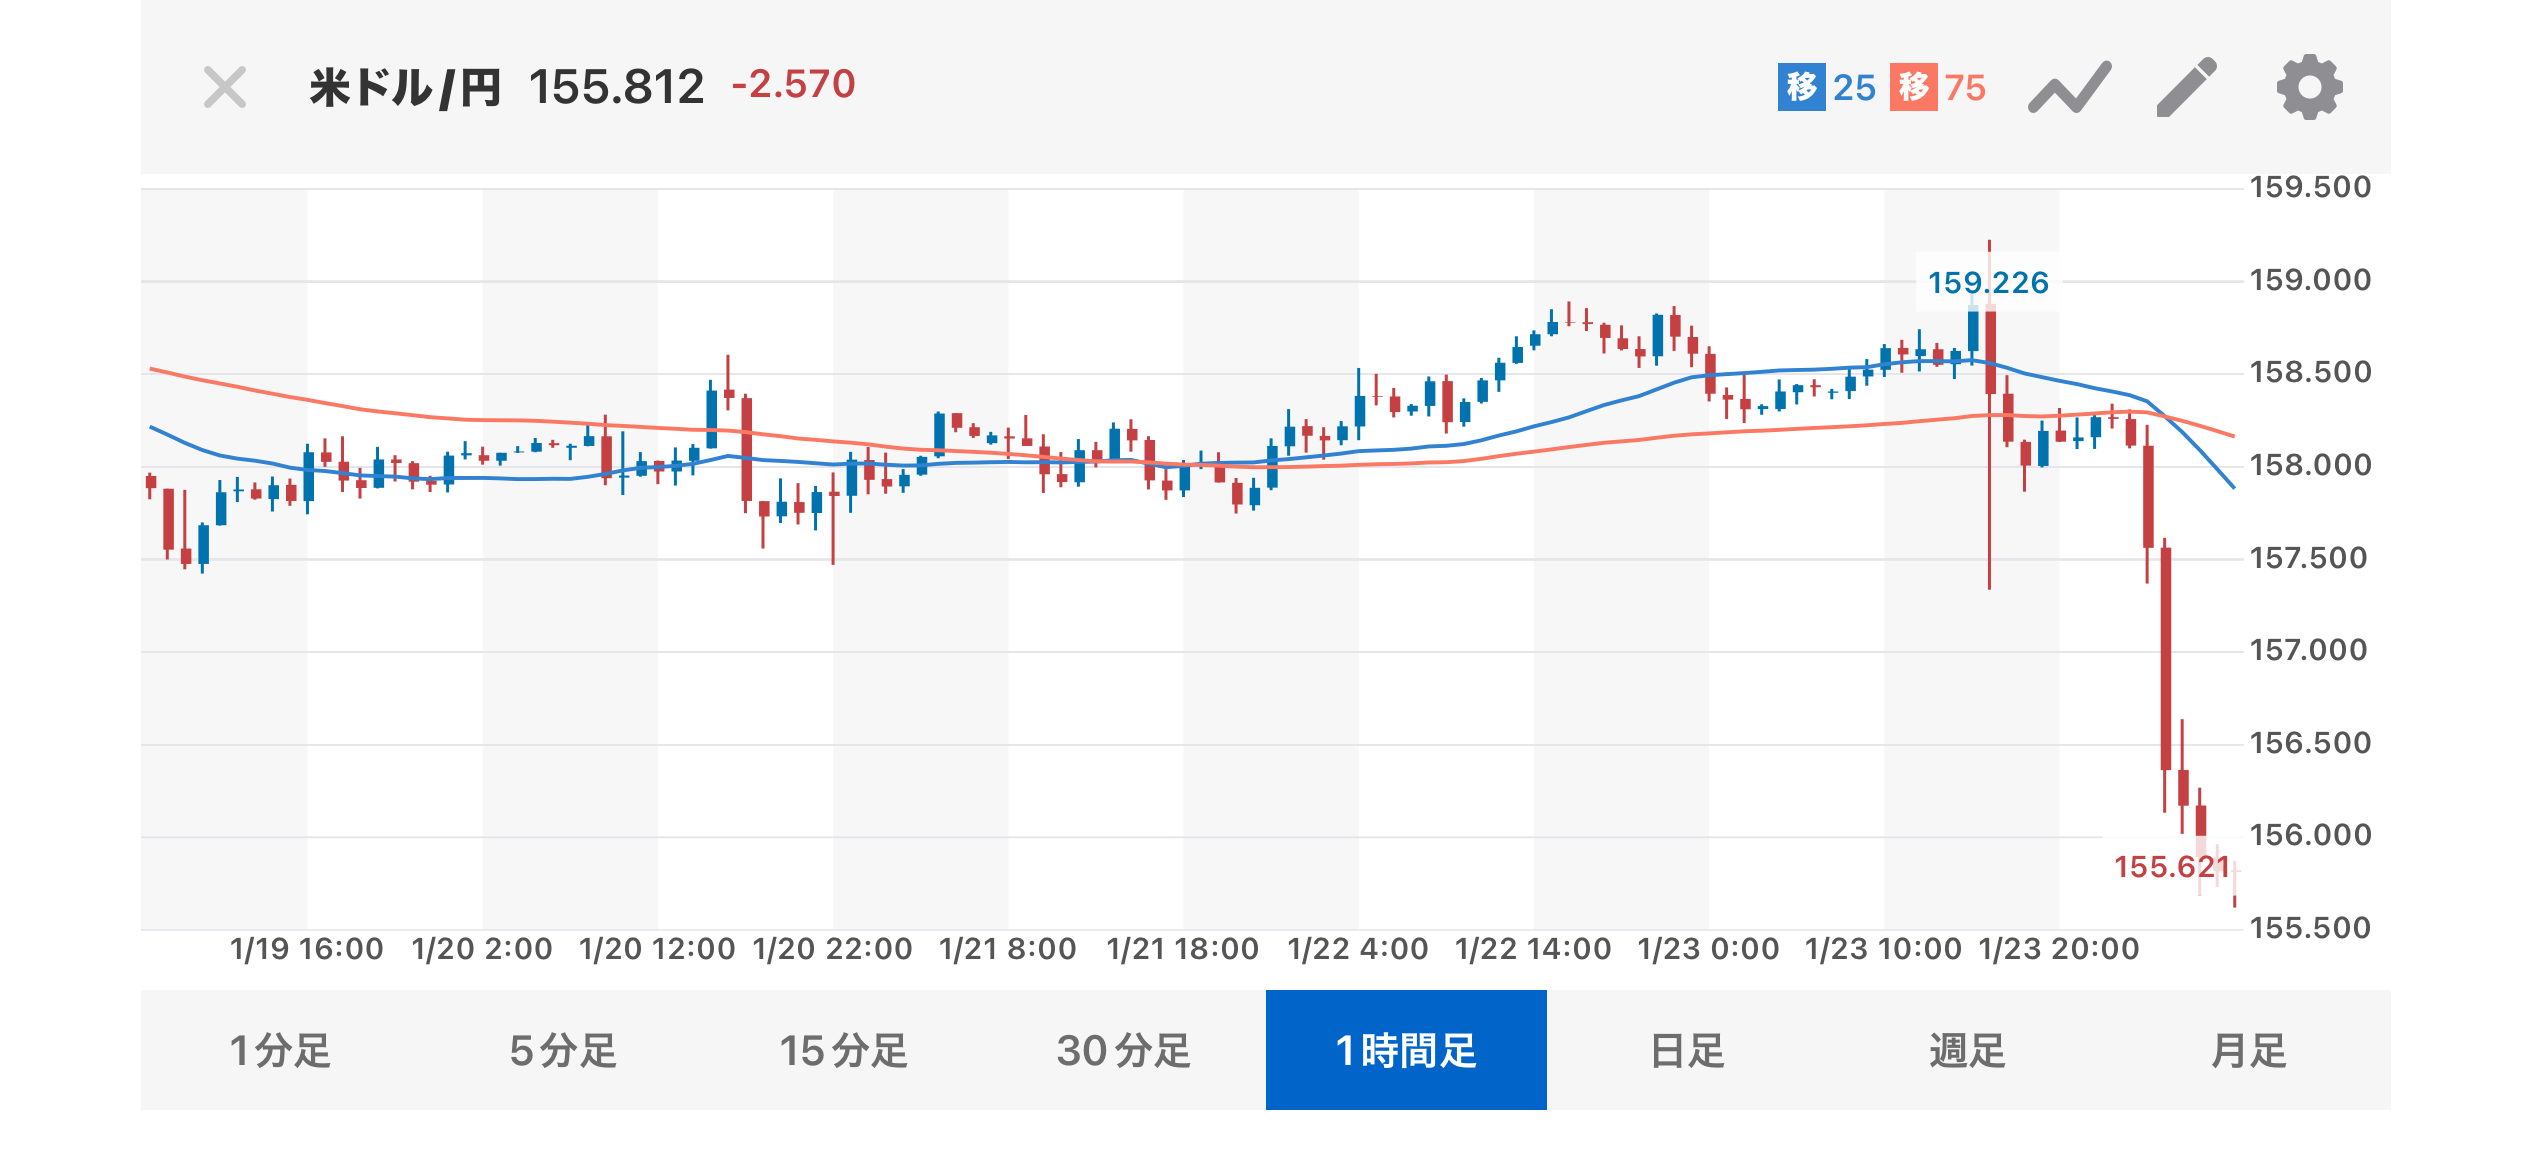The image size is (2532, 1170).
Task: Tap the 159.226 high price label
Action: click(1988, 283)
